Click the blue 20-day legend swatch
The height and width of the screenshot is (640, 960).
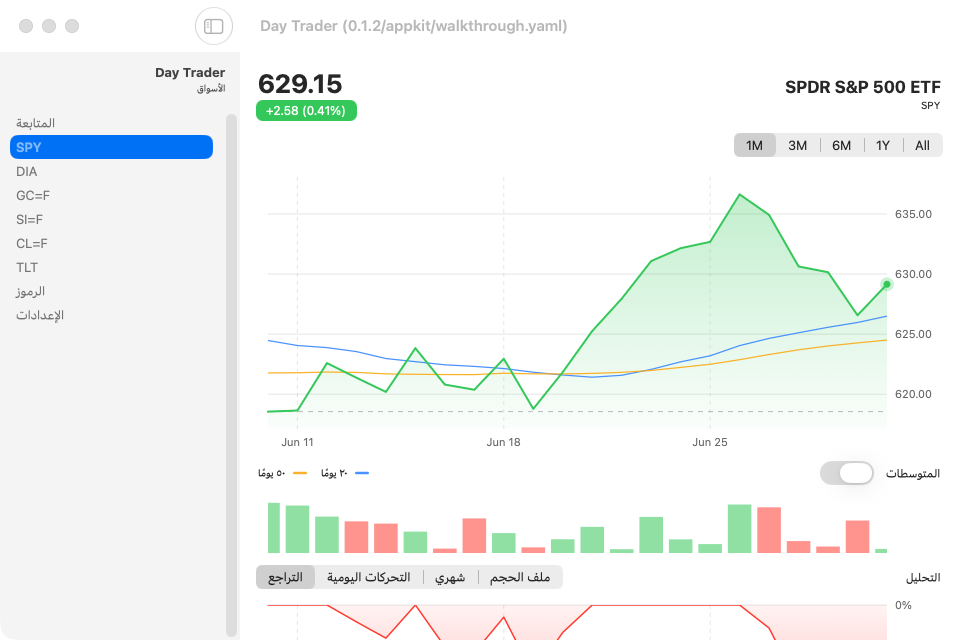(x=362, y=473)
